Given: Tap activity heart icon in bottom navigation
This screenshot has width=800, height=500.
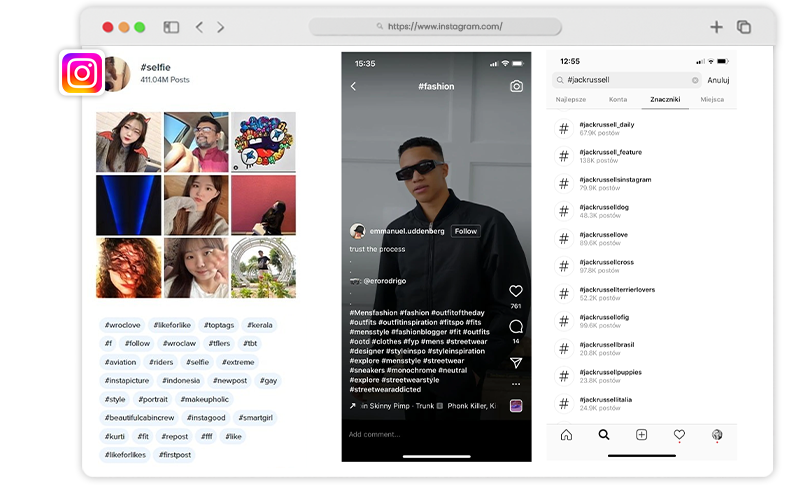Looking at the screenshot, I should point(679,435).
